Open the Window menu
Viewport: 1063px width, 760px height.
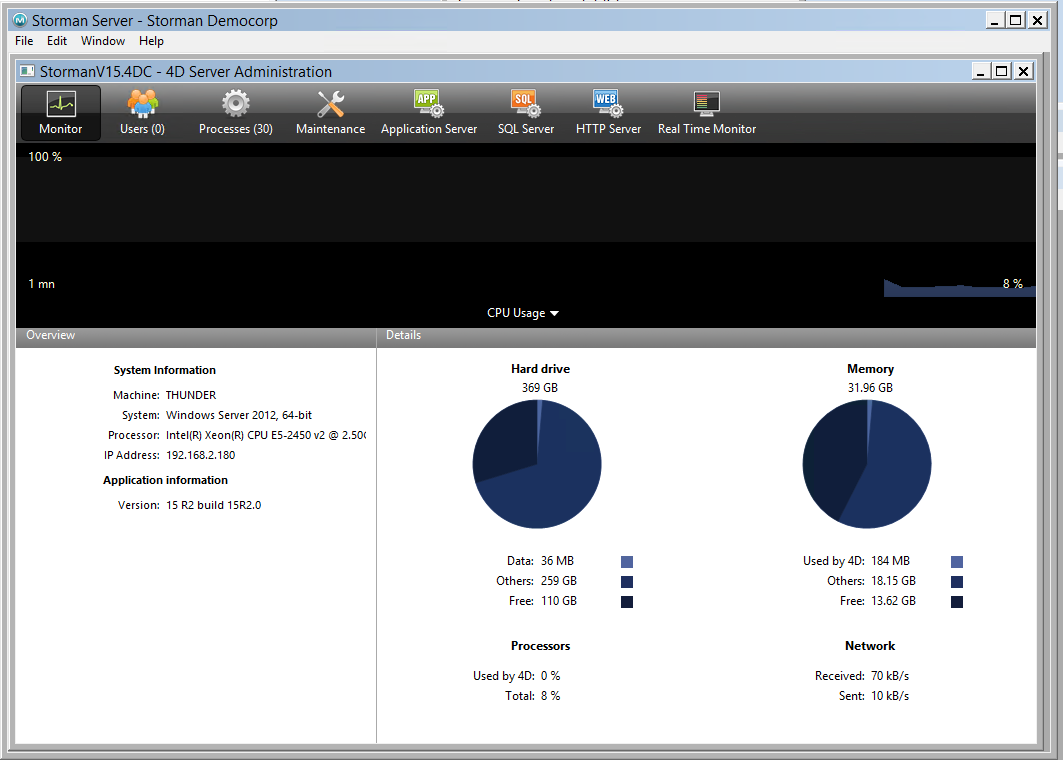103,41
